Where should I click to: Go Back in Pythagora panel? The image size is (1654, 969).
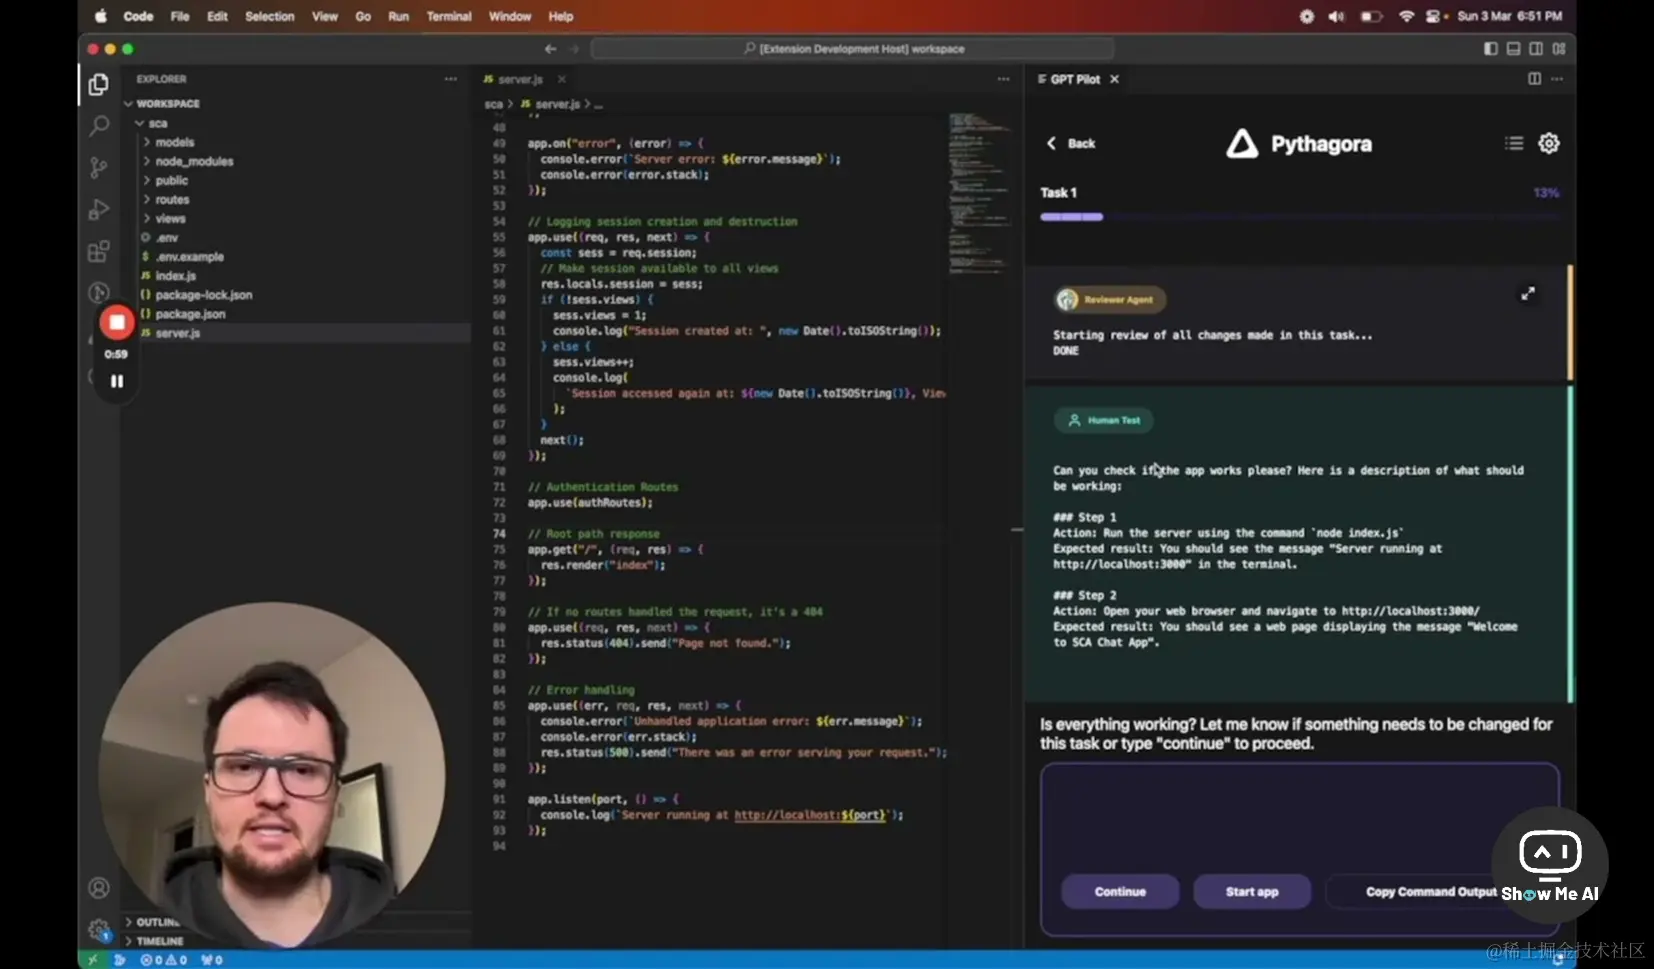pos(1071,143)
